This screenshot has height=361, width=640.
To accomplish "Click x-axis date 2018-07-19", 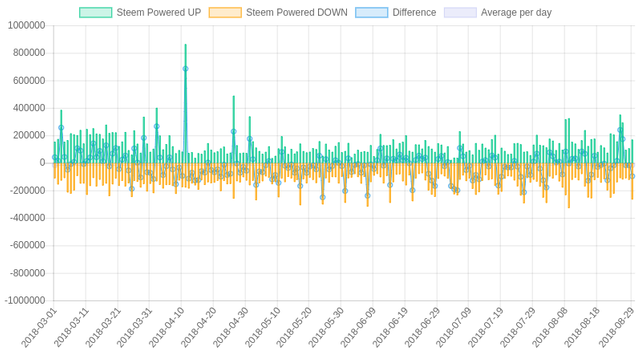I will pyautogui.click(x=486, y=328).
